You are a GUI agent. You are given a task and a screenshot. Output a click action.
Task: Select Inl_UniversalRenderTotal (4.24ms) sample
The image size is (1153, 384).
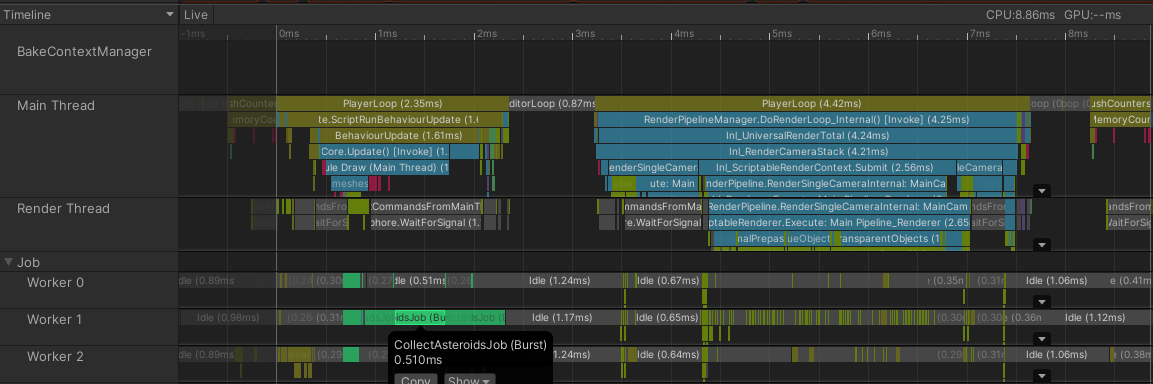click(x=807, y=135)
